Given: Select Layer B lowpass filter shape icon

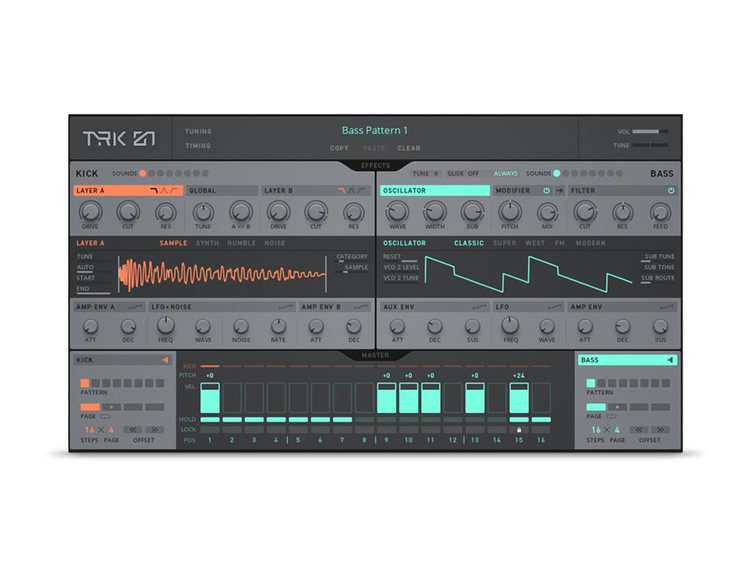Looking at the screenshot, I should pos(341,190).
